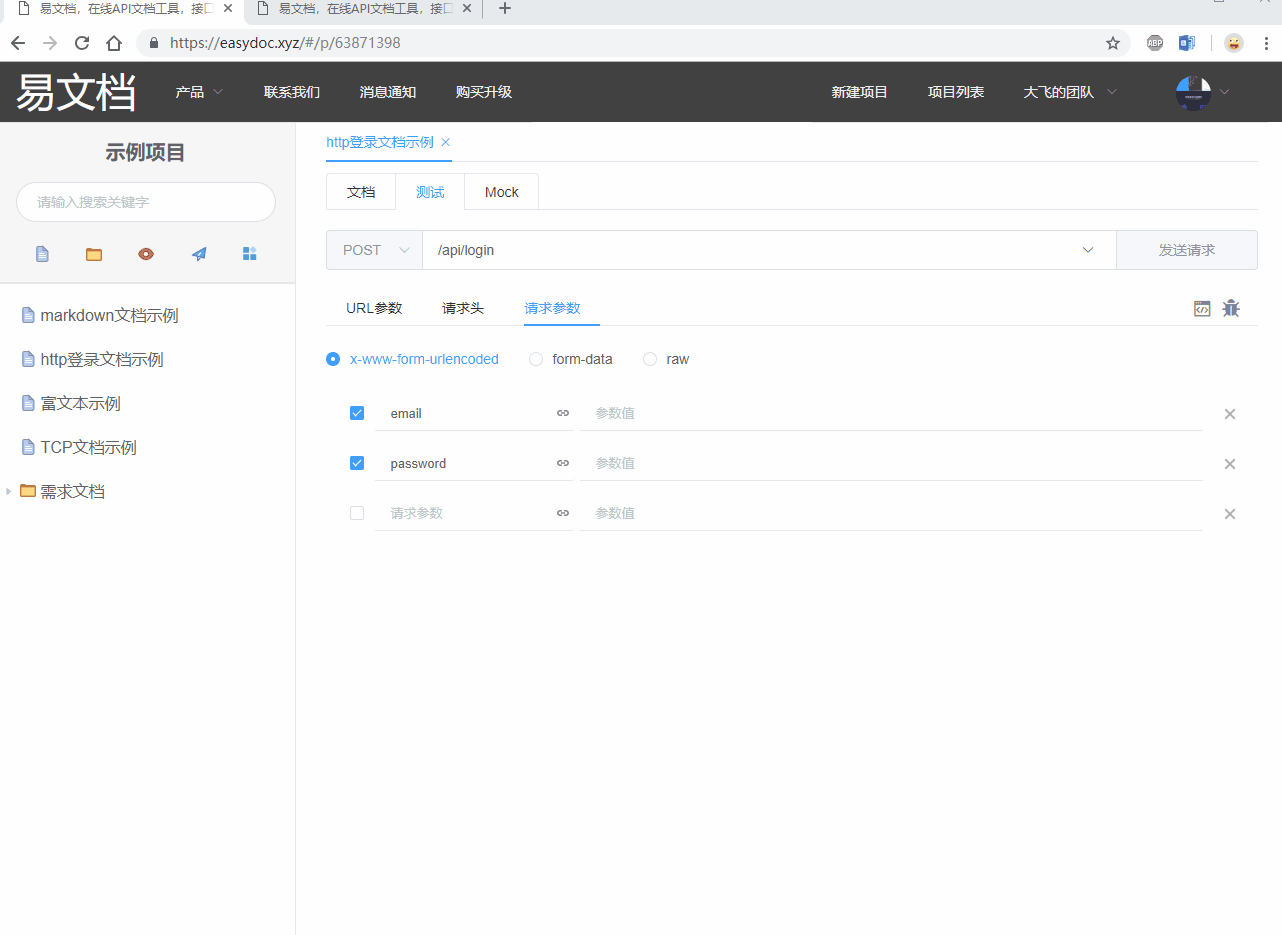Open 富文本示例 in the sidebar
The width and height of the screenshot is (1282, 935).
tap(80, 403)
